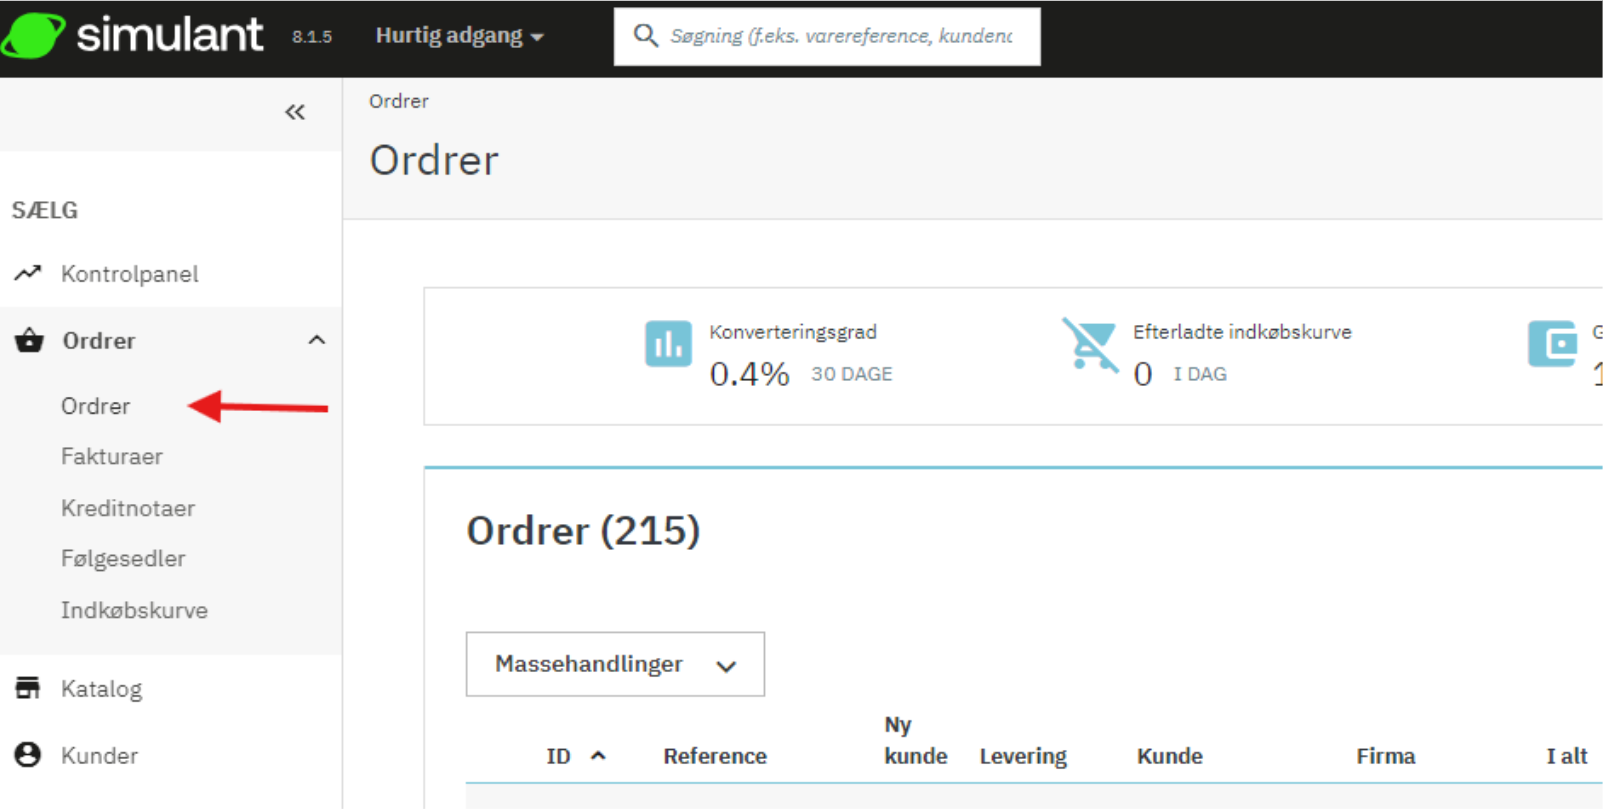Screen dimensions: 1606x811
Task: Click the Simulant logo
Action: pyautogui.click(x=133, y=36)
